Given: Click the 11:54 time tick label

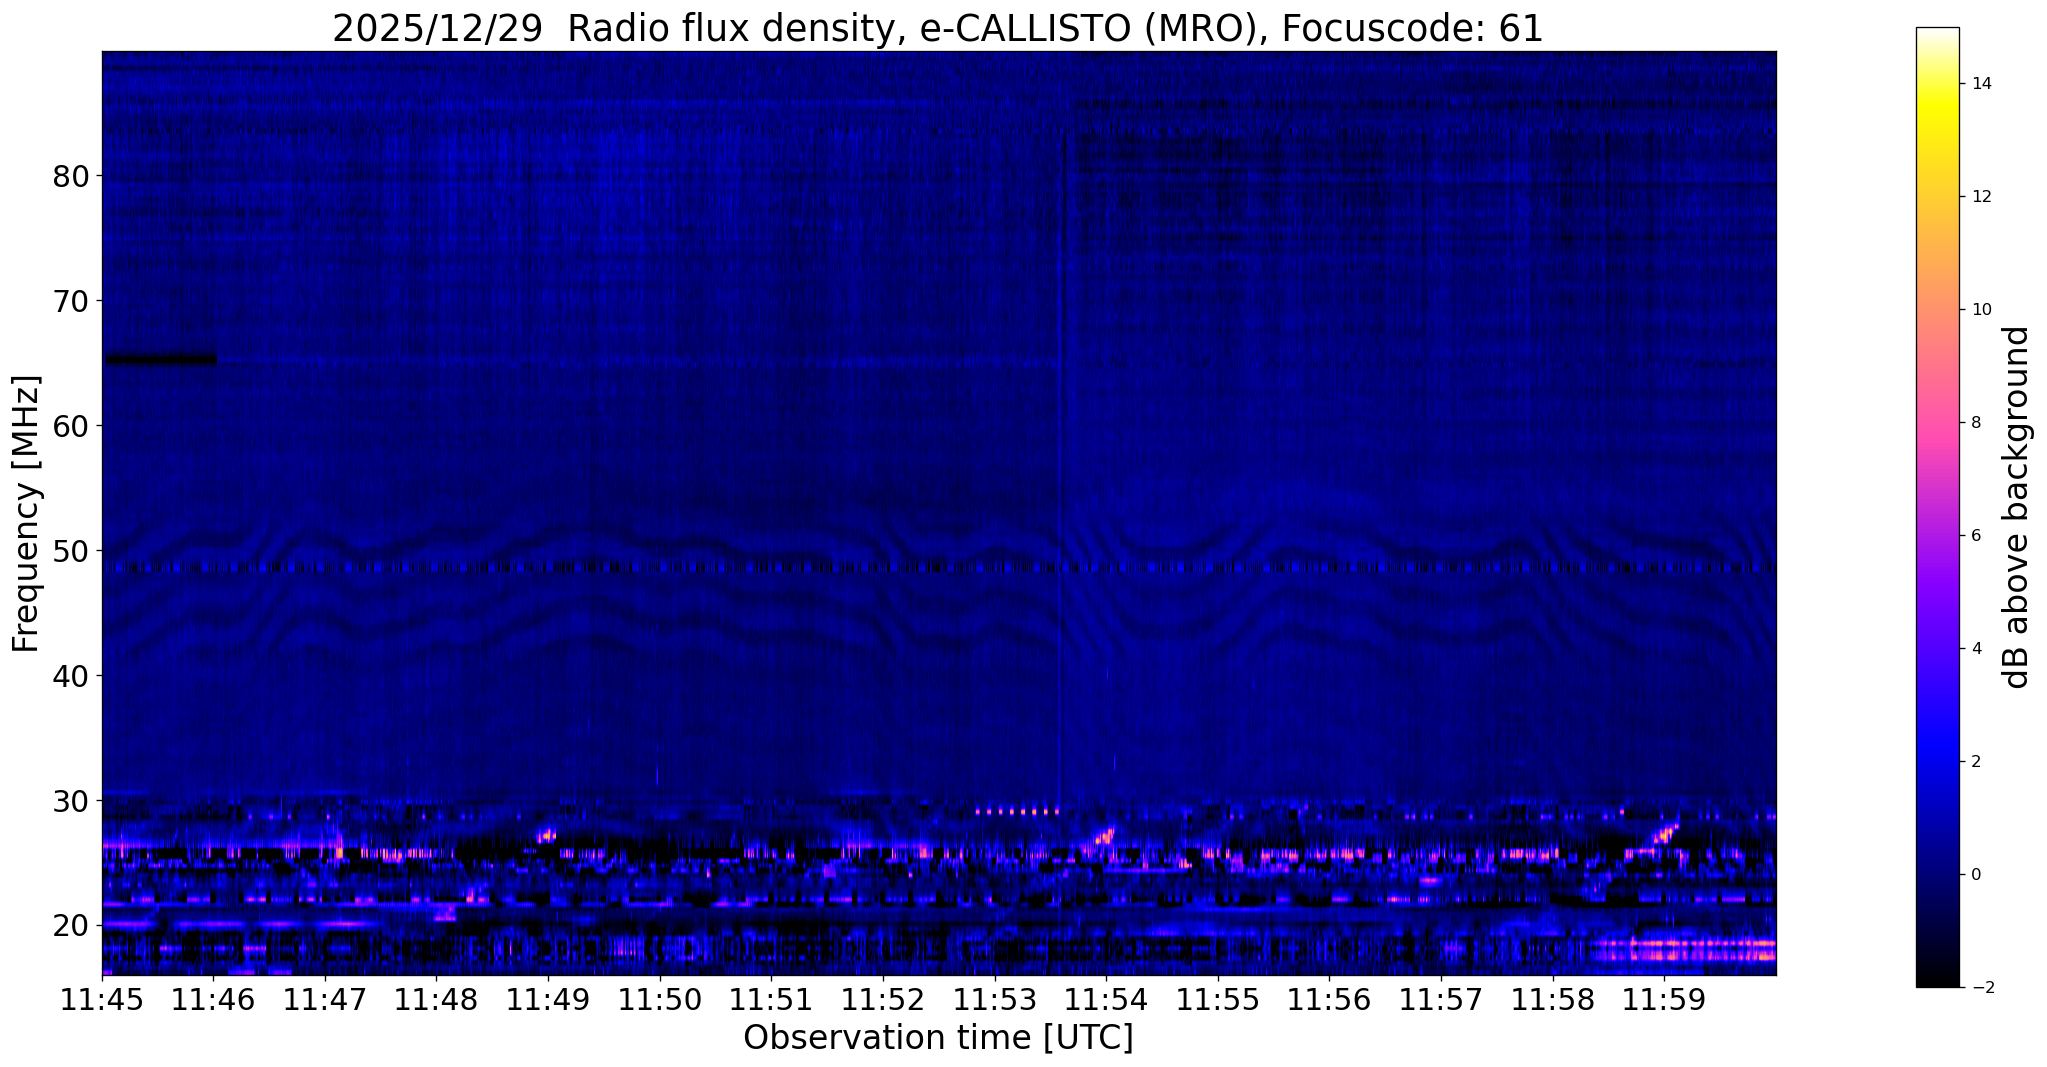Looking at the screenshot, I should (x=1106, y=999).
